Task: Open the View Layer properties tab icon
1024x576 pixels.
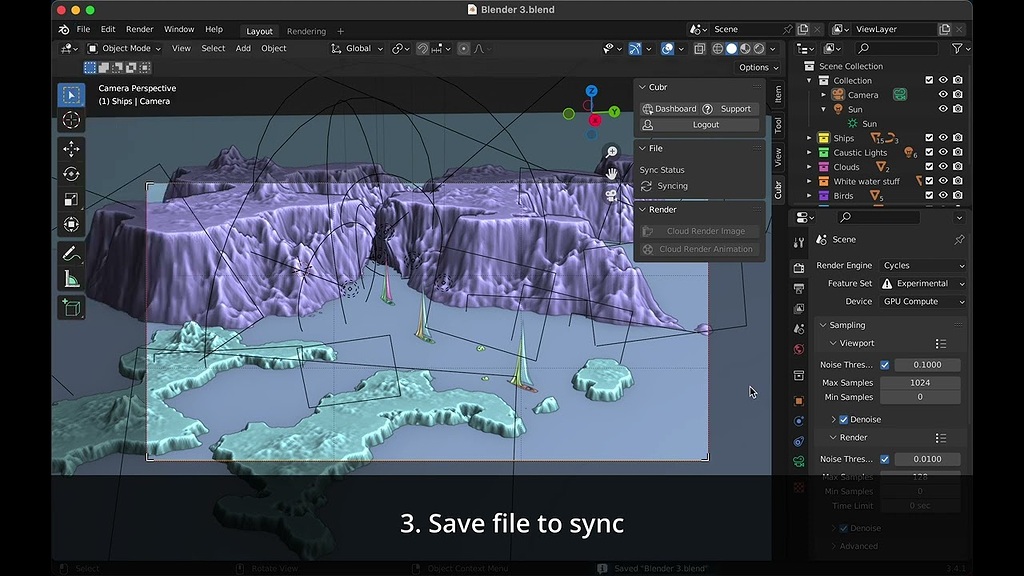Action: point(799,308)
